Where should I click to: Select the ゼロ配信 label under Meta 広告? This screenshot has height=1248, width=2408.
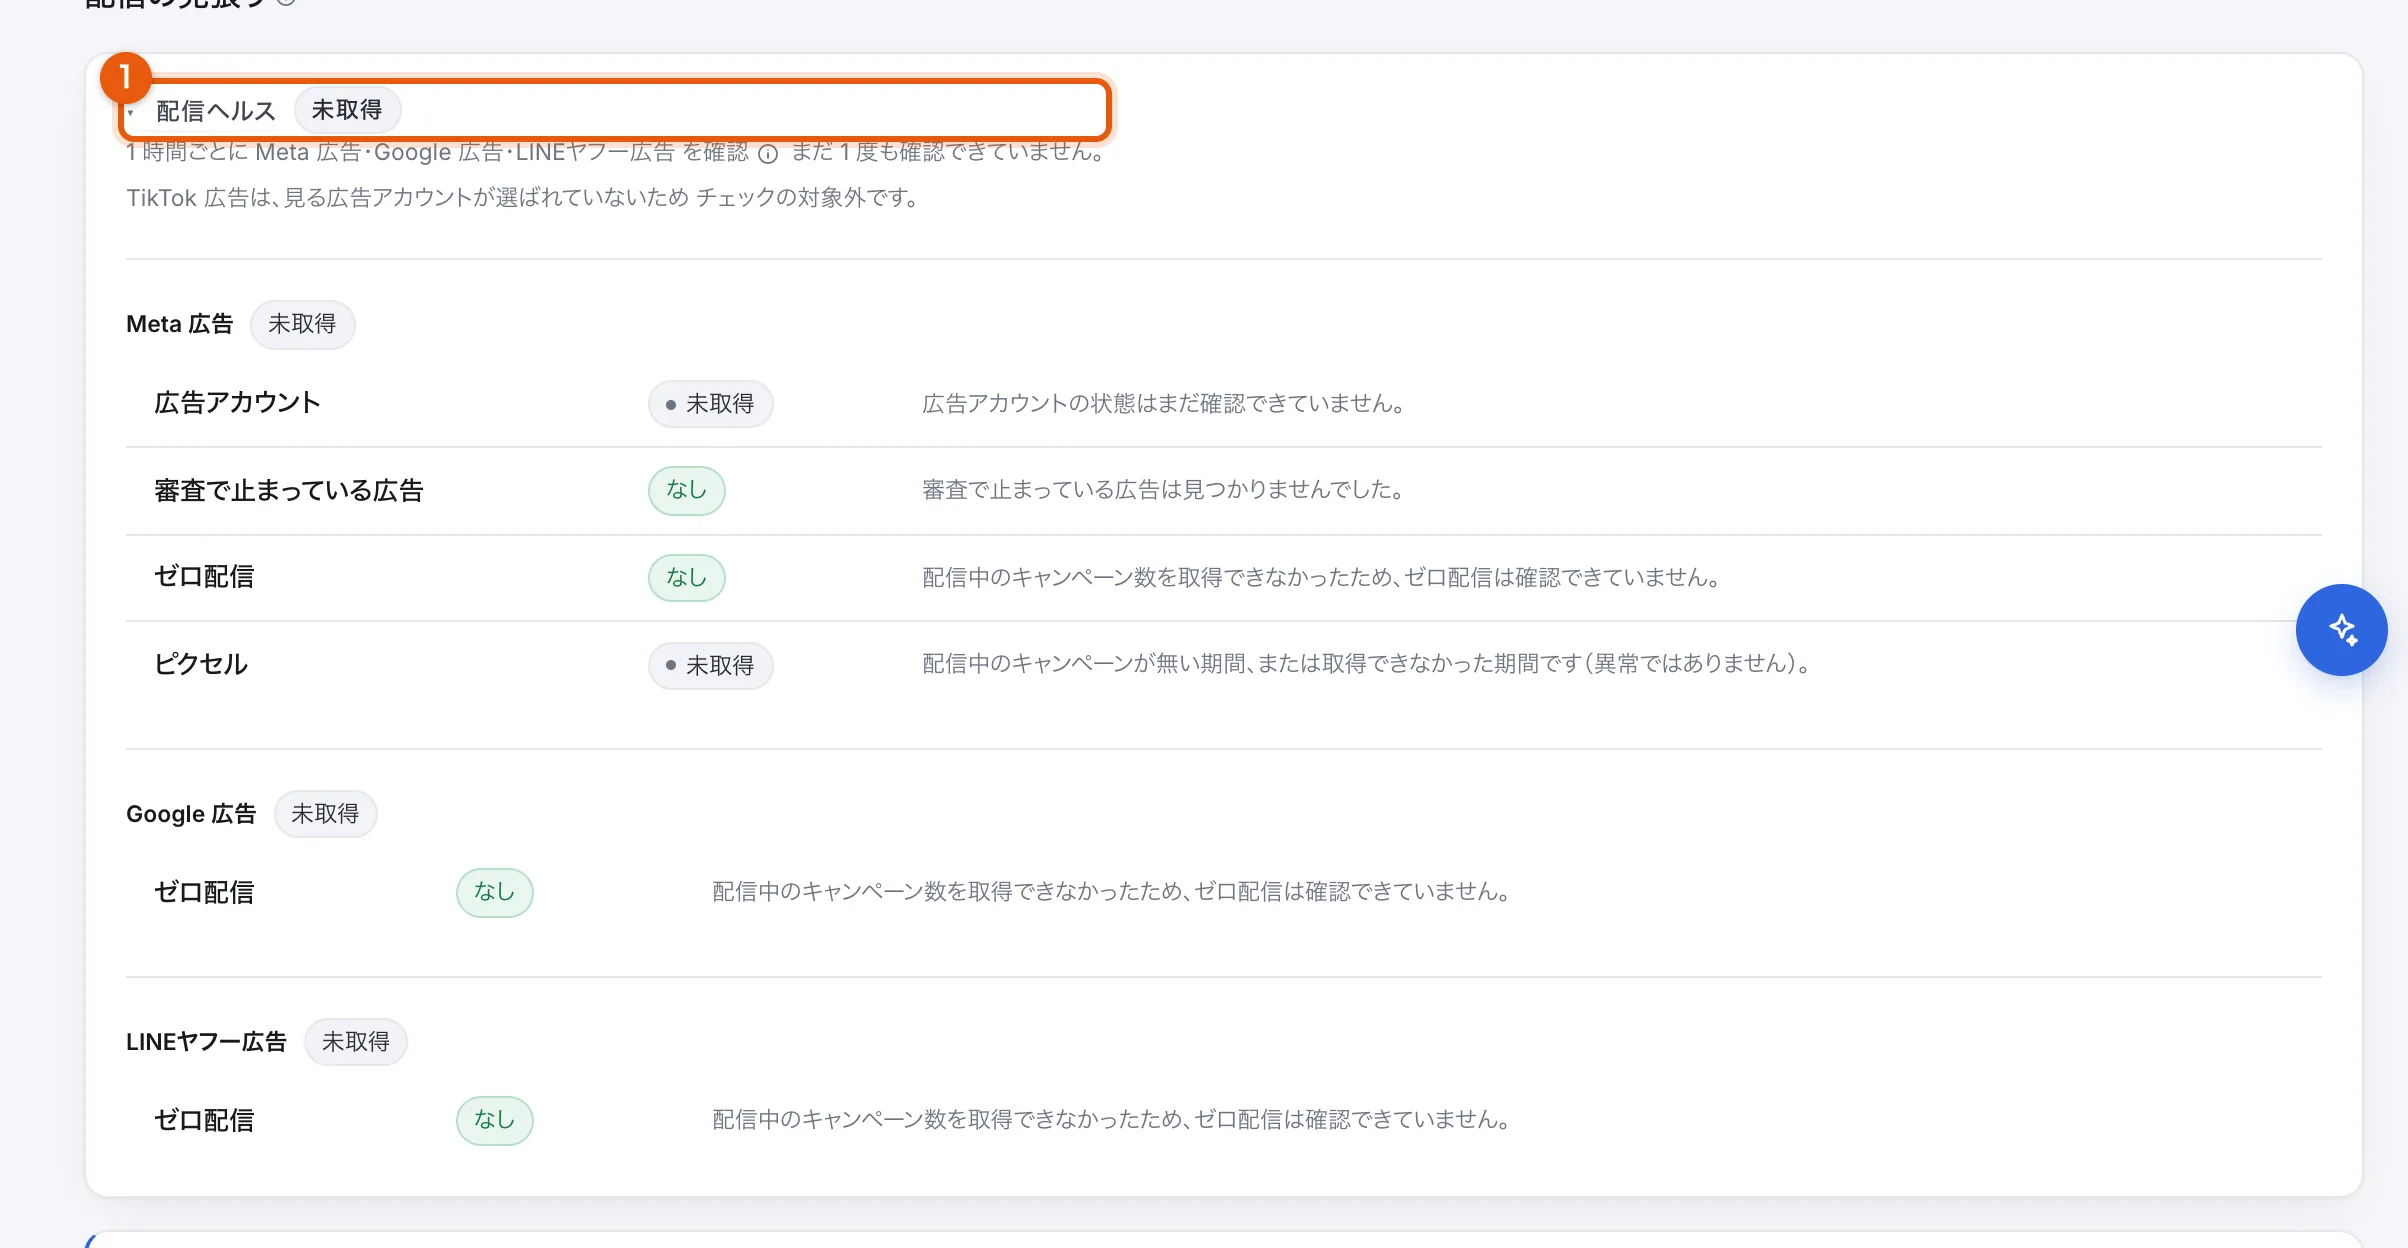(x=204, y=577)
